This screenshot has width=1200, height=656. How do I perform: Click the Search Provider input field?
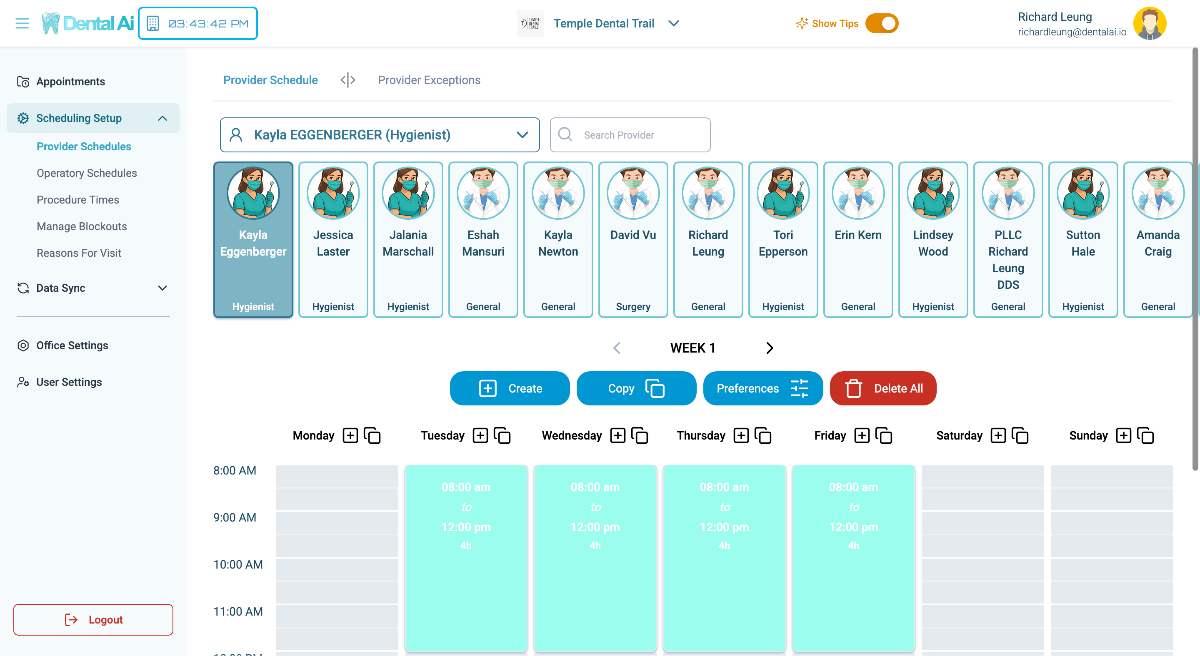point(640,135)
